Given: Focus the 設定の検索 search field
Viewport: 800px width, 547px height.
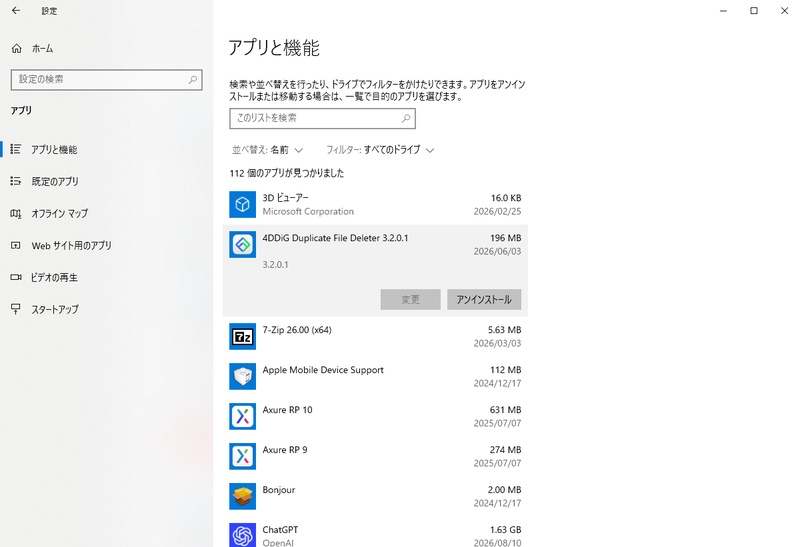Looking at the screenshot, I should pyautogui.click(x=107, y=80).
